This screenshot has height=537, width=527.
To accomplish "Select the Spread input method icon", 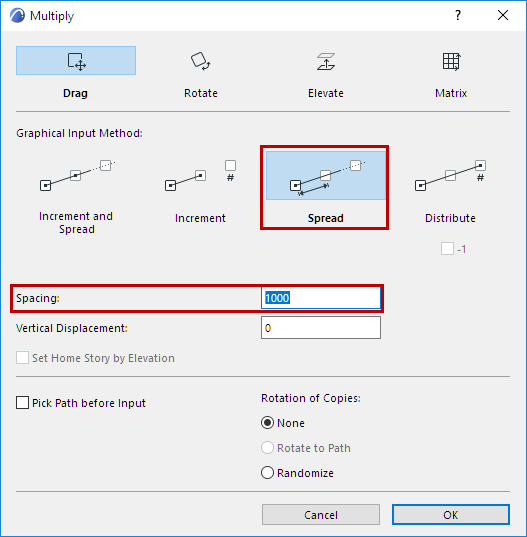I will click(x=326, y=175).
